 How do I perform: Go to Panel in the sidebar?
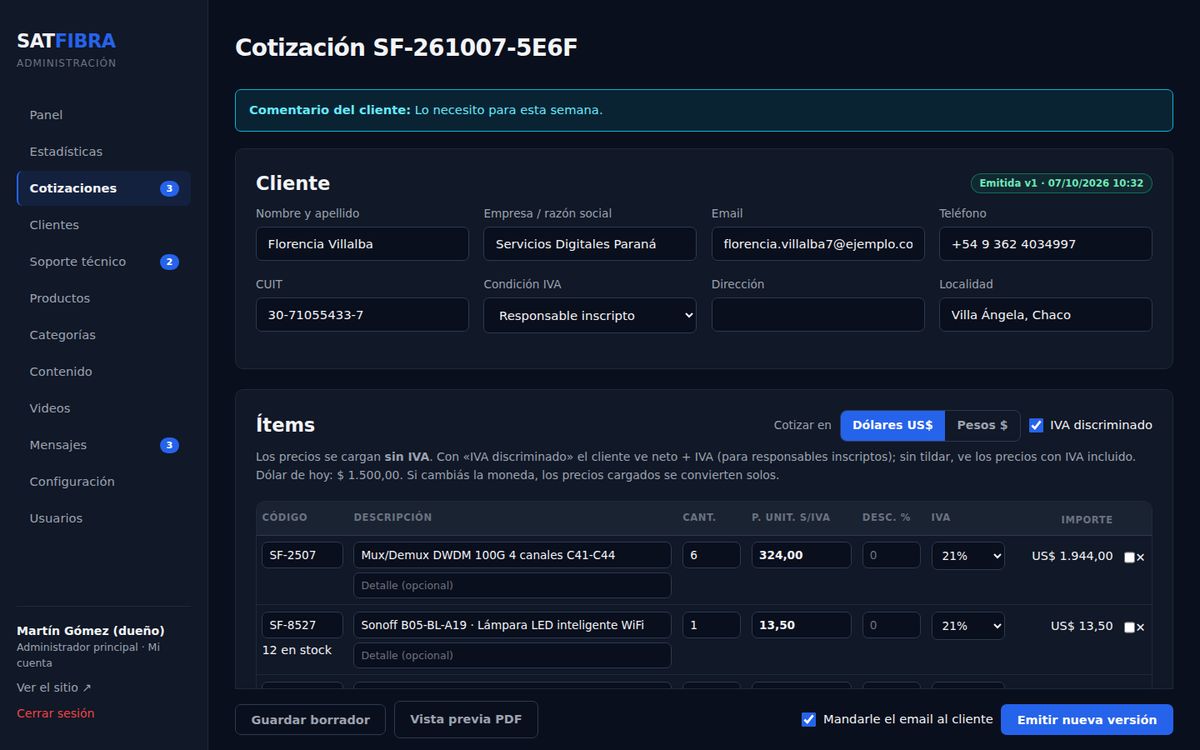[104, 115]
